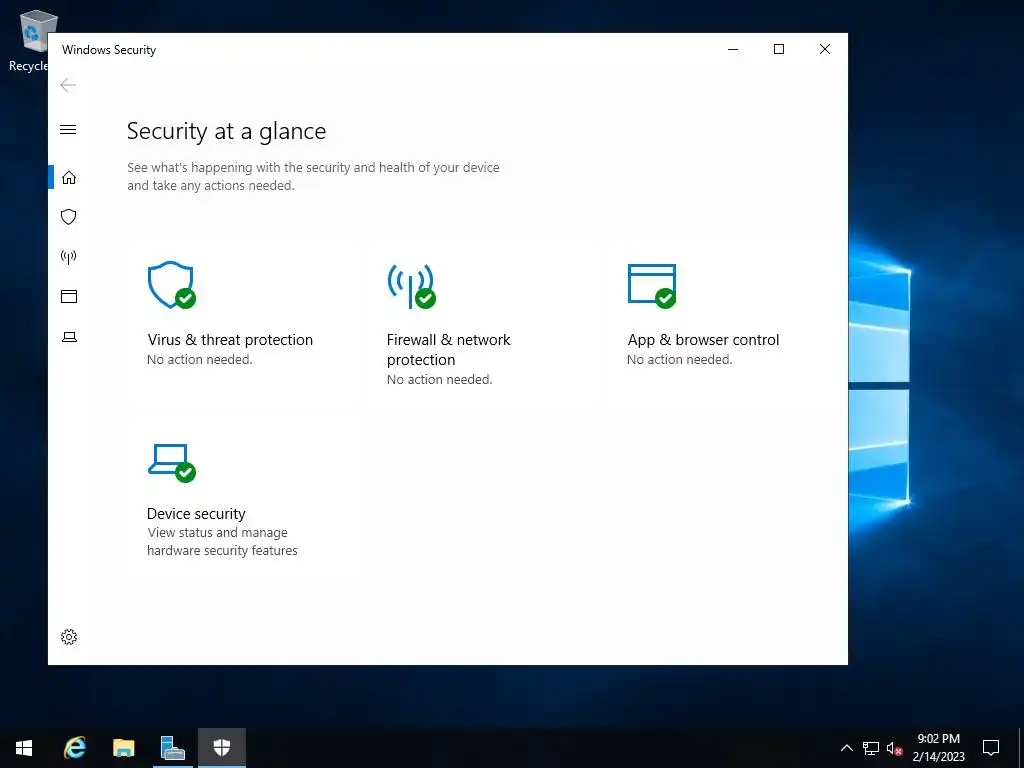Image resolution: width=1024 pixels, height=768 pixels.
Task: Click the Firewall & network antenna tile icon
Action: [411, 285]
